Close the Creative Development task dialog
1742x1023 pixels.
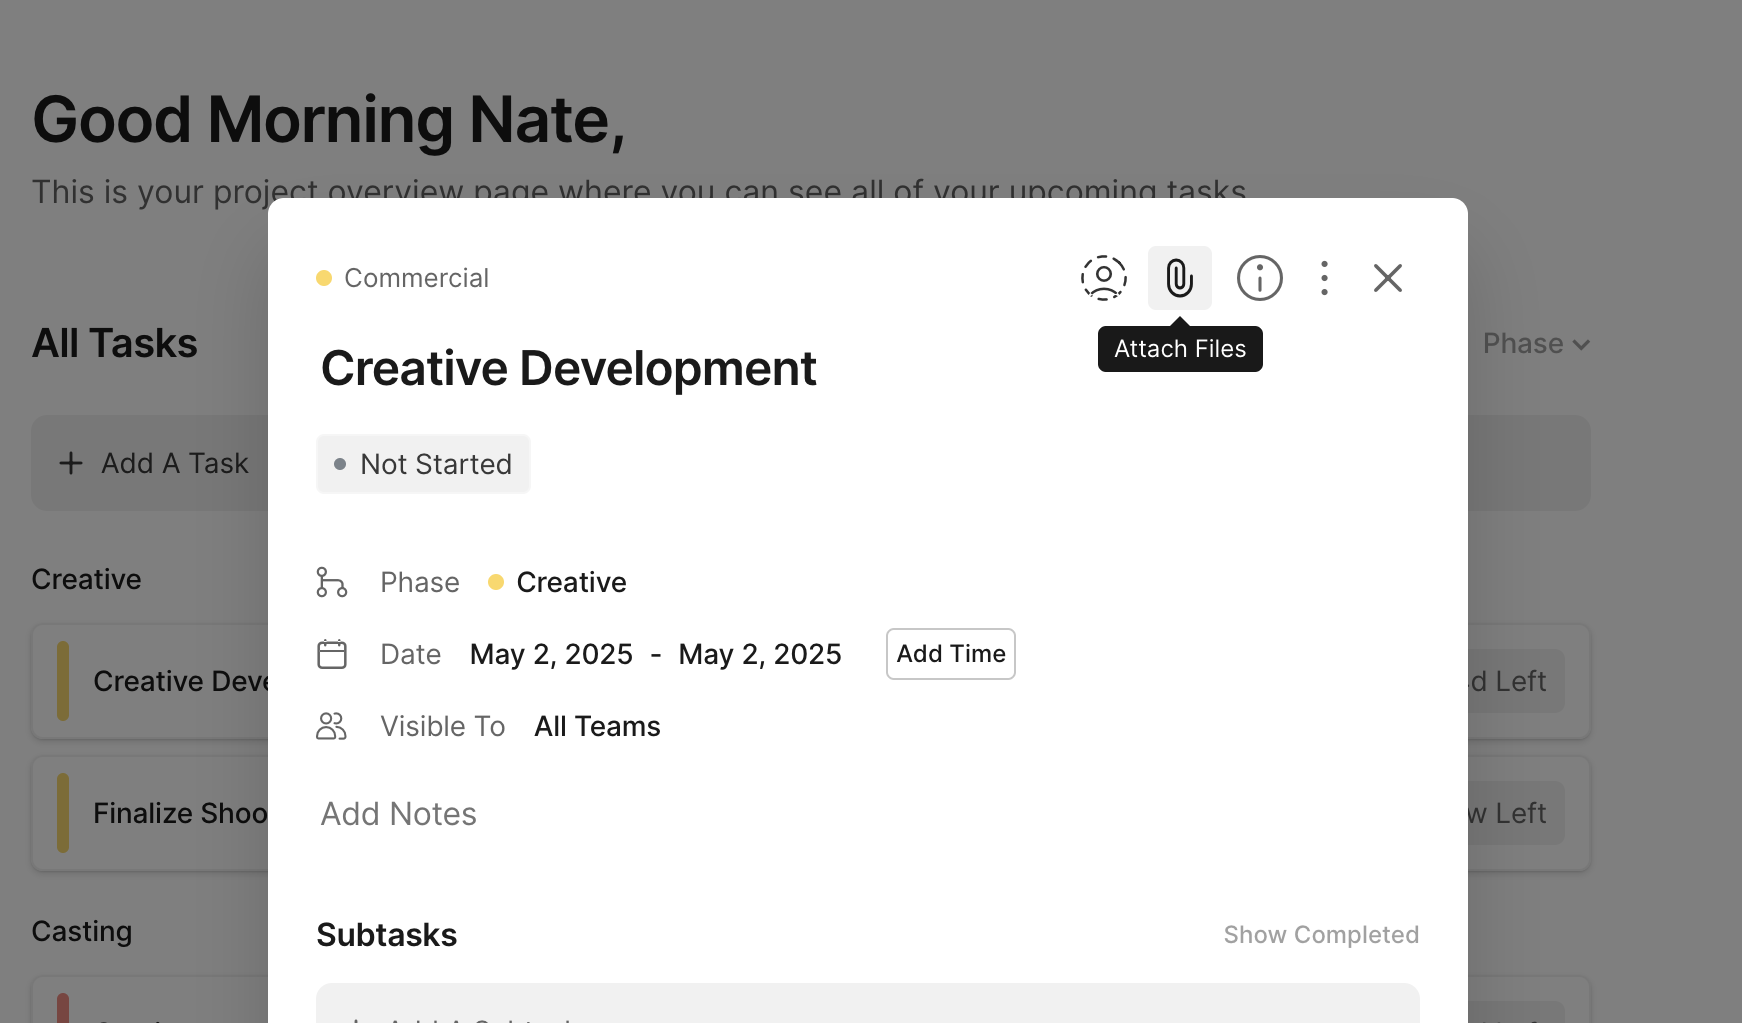coord(1387,278)
